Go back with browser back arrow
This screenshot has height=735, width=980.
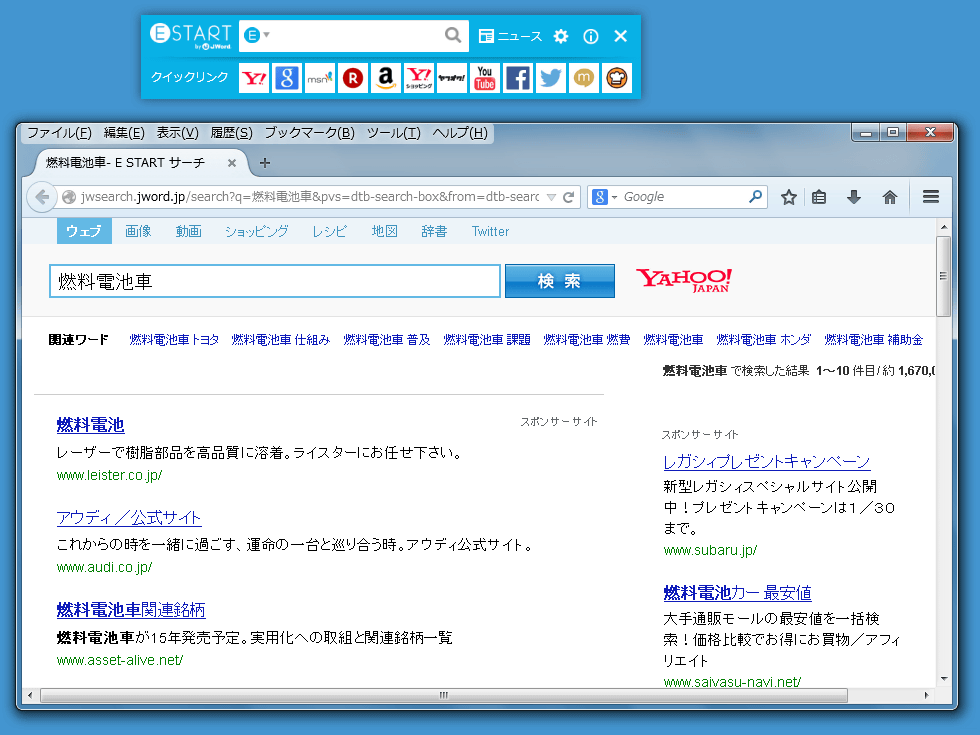[42, 197]
